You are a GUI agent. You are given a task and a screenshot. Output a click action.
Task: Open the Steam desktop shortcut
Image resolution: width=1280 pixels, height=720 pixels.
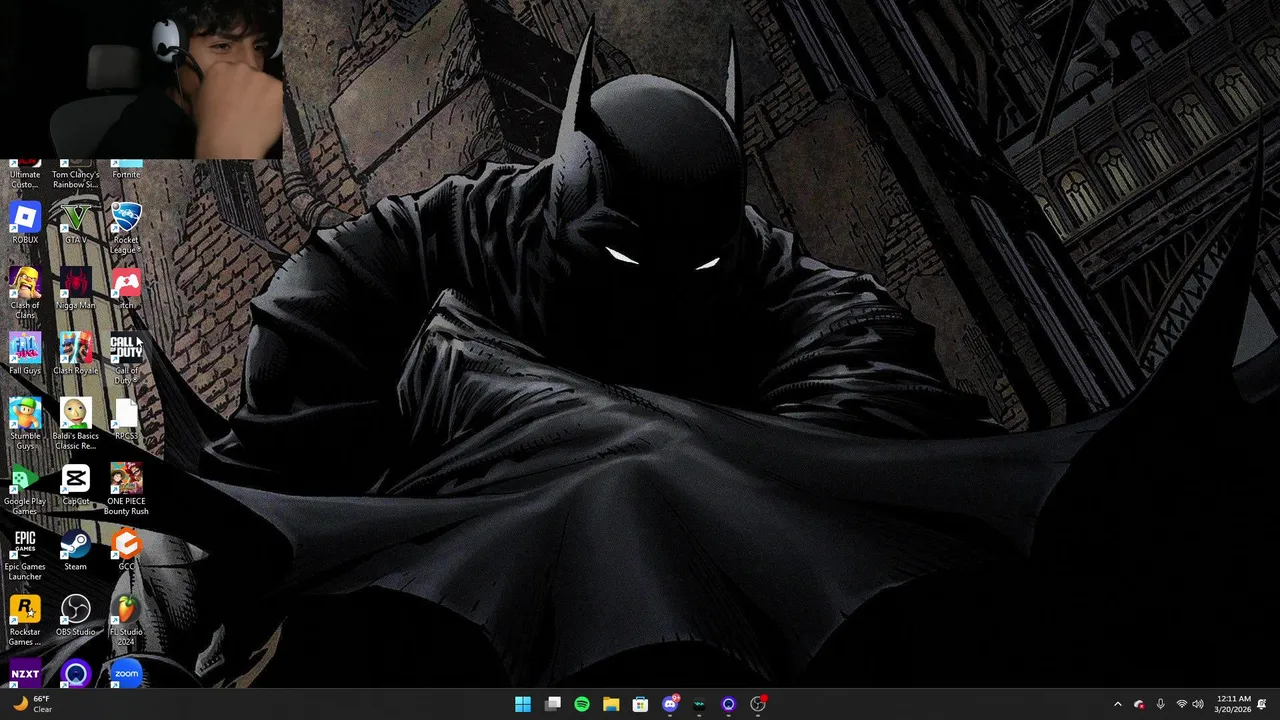click(75, 550)
